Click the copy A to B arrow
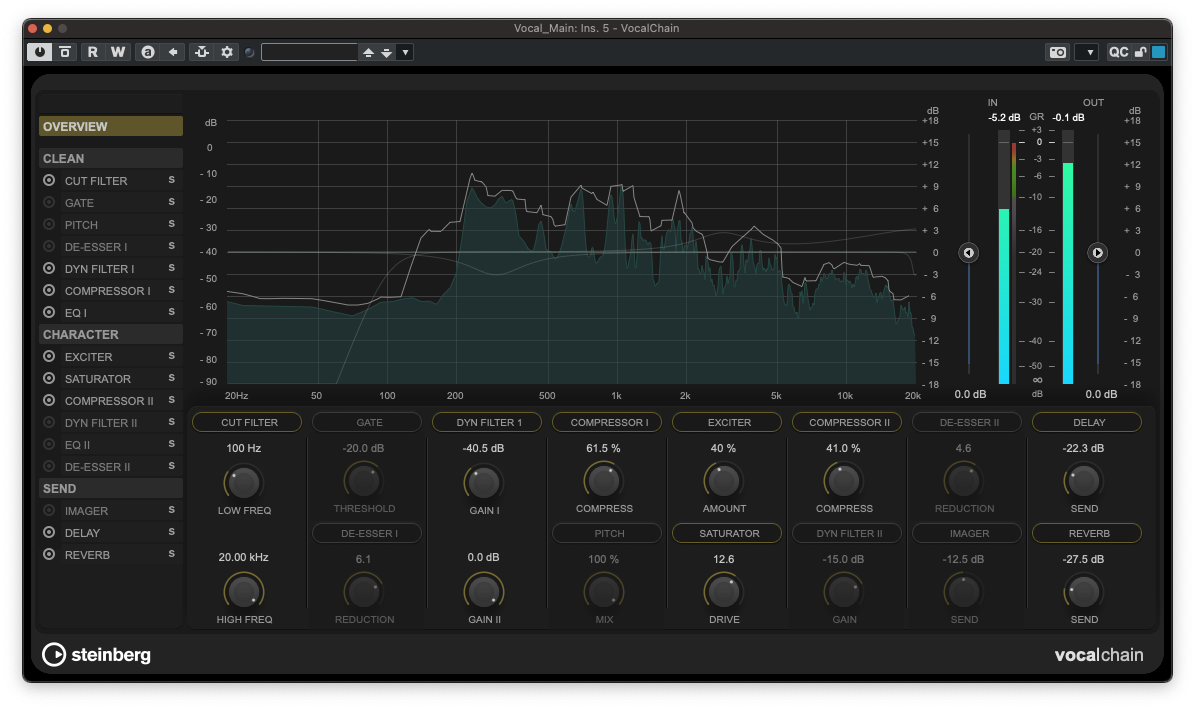The height and width of the screenshot is (709, 1195). (x=173, y=52)
